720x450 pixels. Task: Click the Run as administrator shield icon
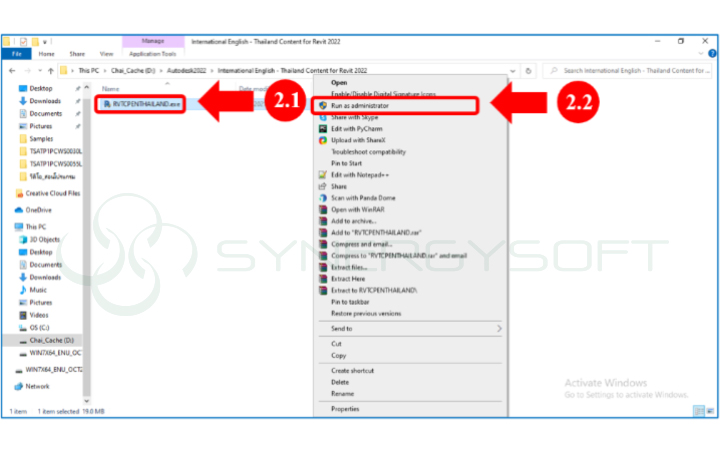coord(323,104)
